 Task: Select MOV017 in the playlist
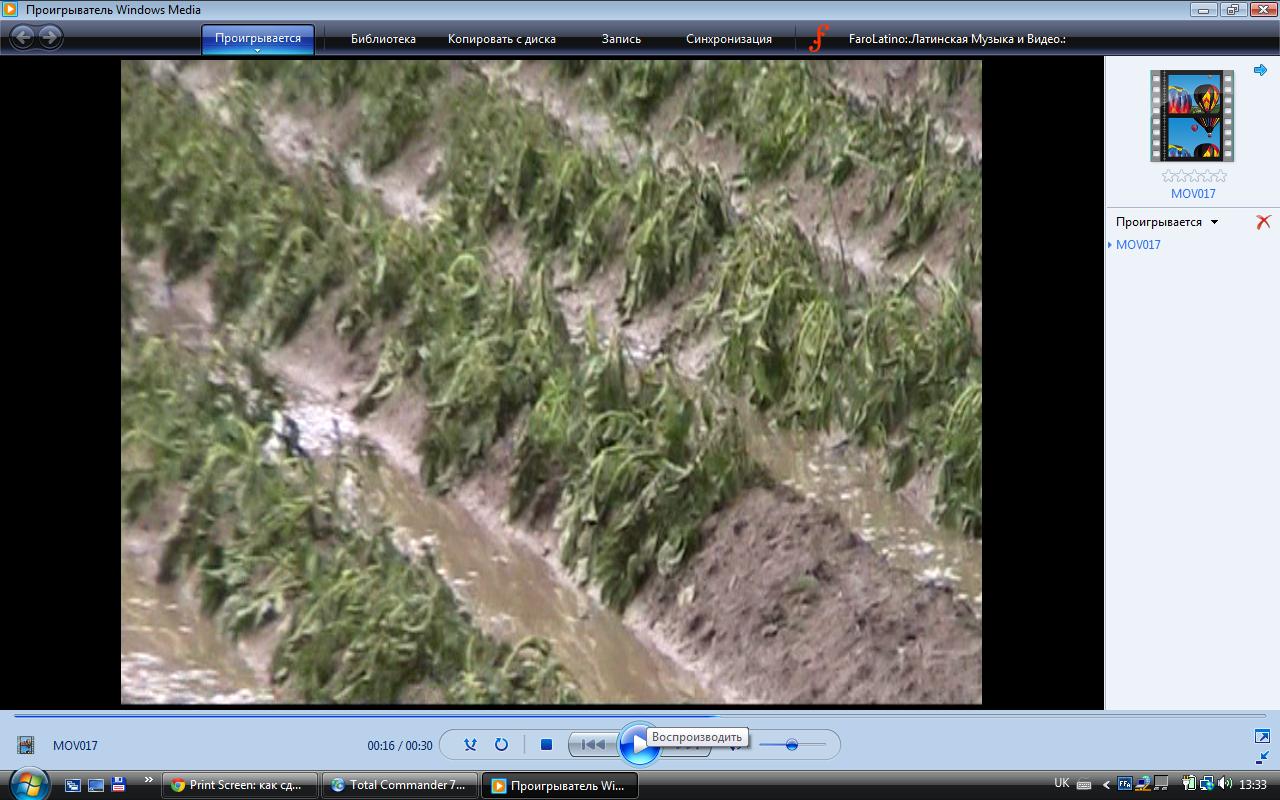(1138, 245)
